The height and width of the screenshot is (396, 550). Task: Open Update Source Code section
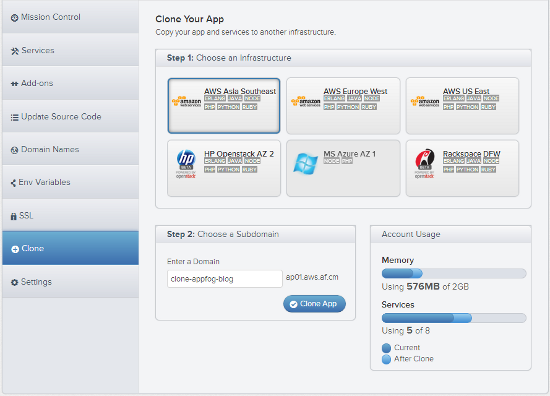(x=71, y=116)
